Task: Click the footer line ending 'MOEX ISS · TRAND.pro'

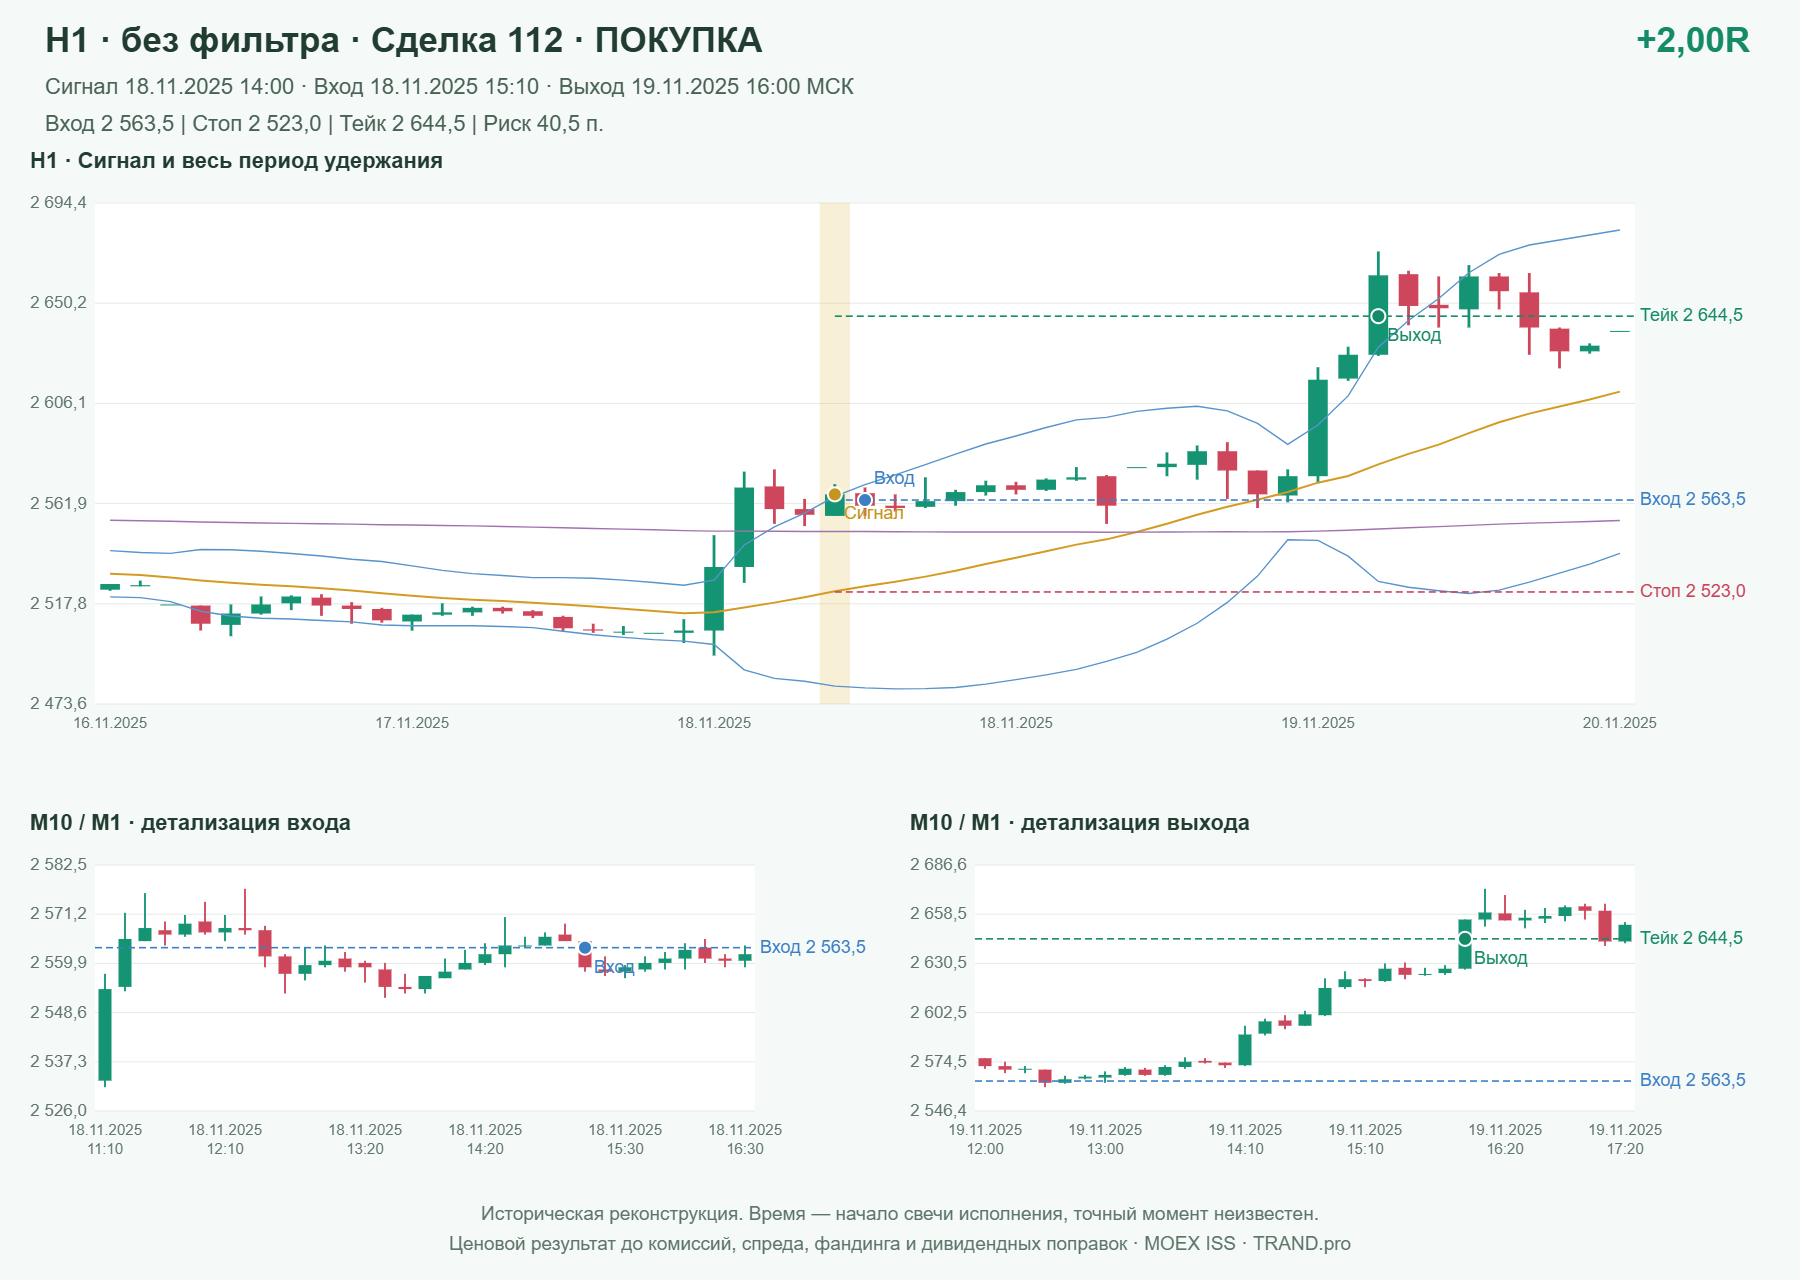Action: point(900,1244)
